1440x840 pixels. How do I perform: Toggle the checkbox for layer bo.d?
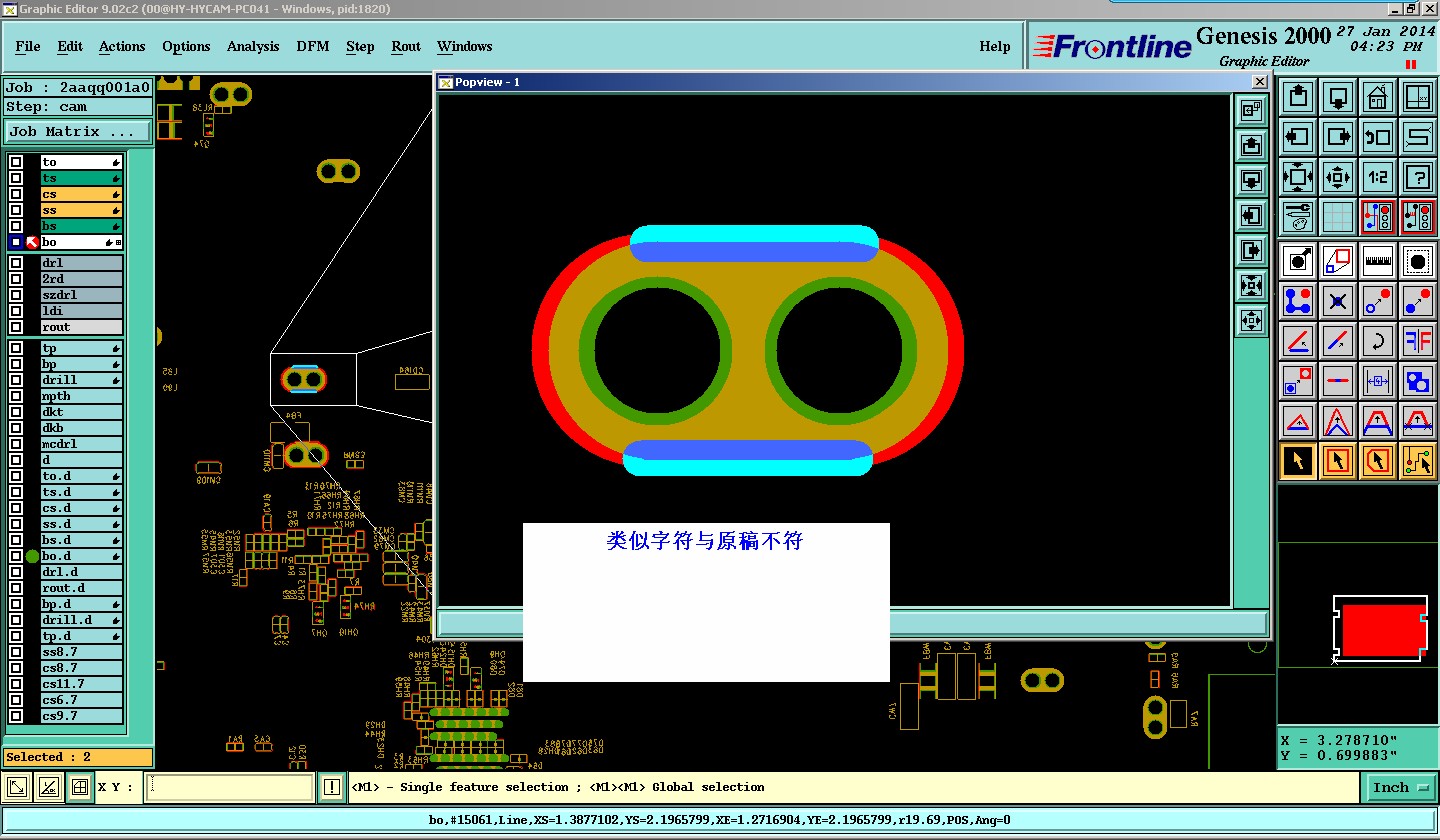16,556
